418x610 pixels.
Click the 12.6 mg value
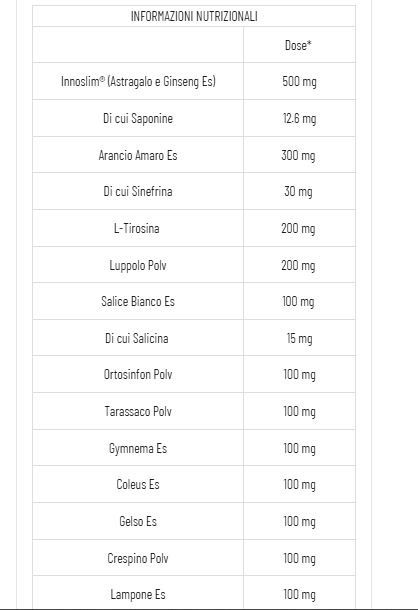(x=299, y=118)
